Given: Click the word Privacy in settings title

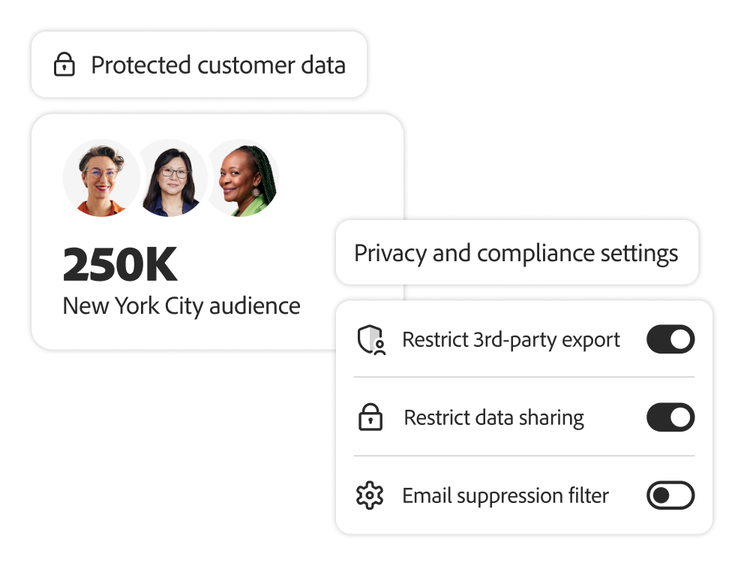Looking at the screenshot, I should pos(390,253).
